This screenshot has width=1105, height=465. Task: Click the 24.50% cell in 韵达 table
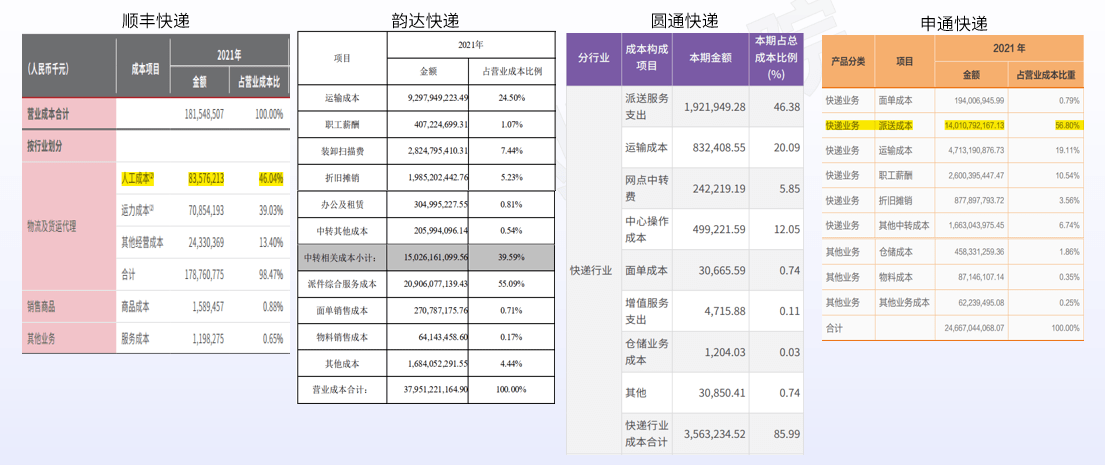pos(512,98)
